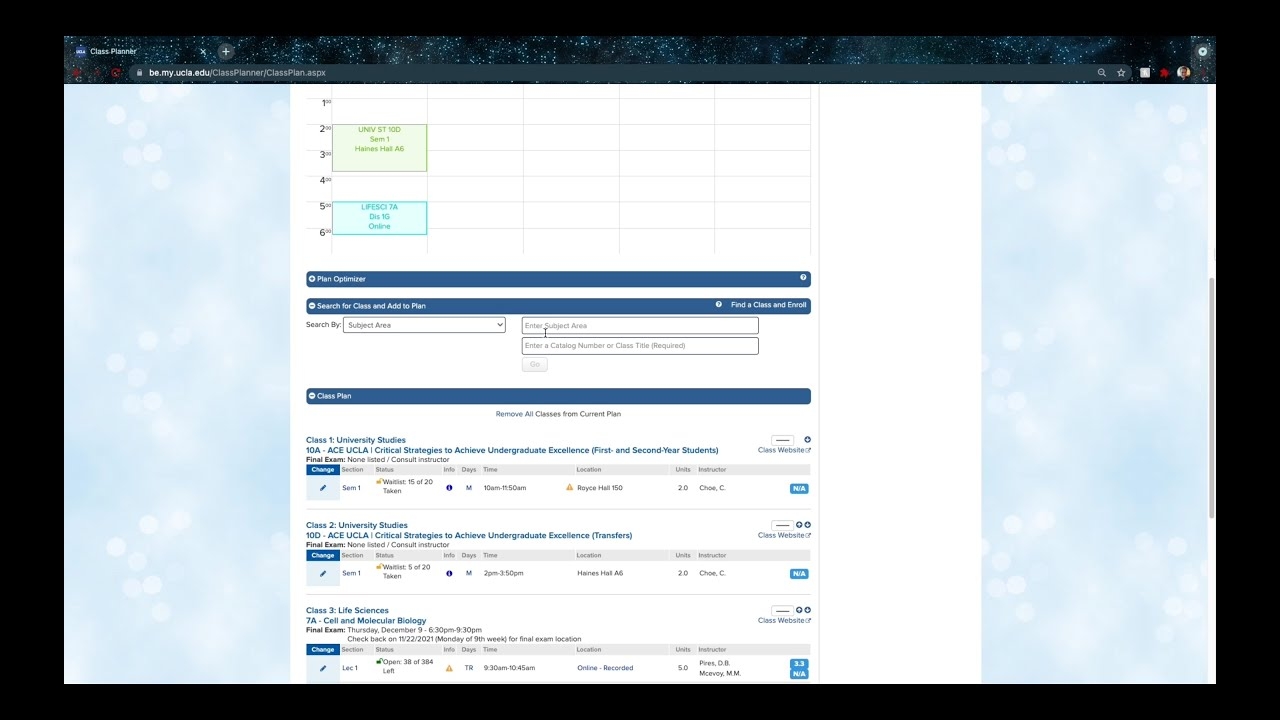Move Class 2 up using the arrow icon
The image size is (1280, 720).
pos(798,524)
